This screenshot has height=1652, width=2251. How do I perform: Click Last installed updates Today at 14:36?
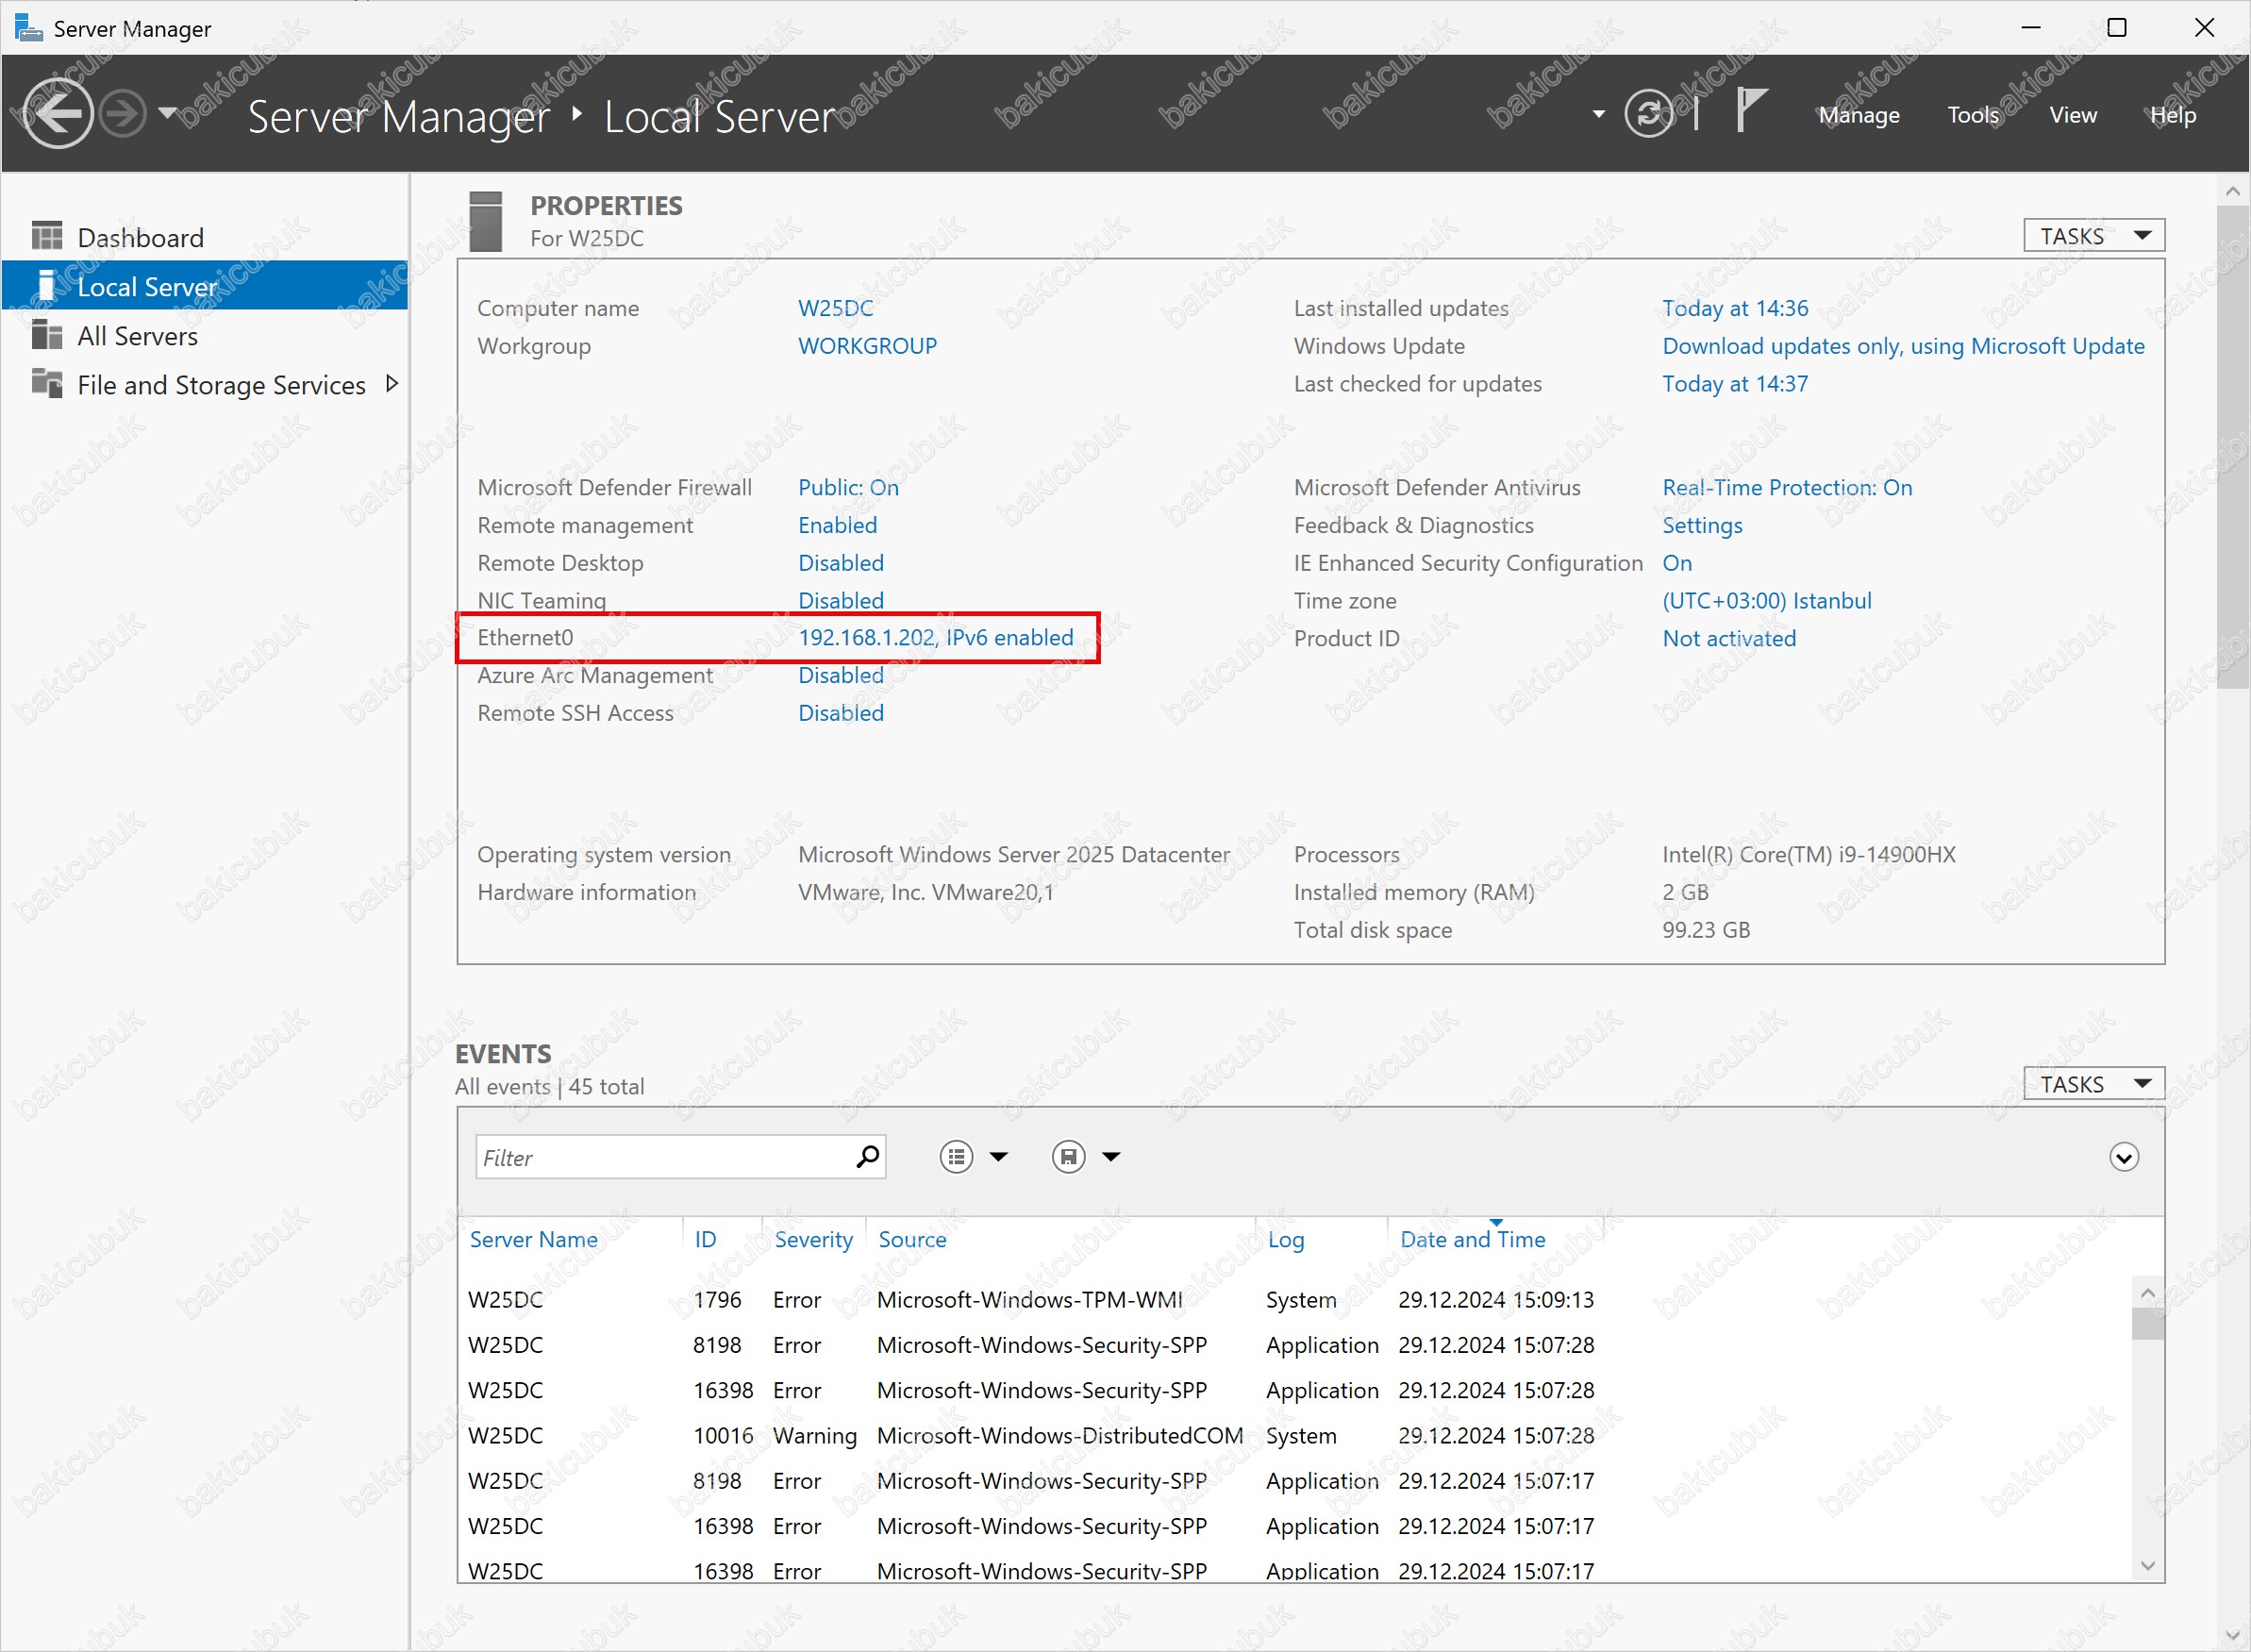[x=1735, y=308]
